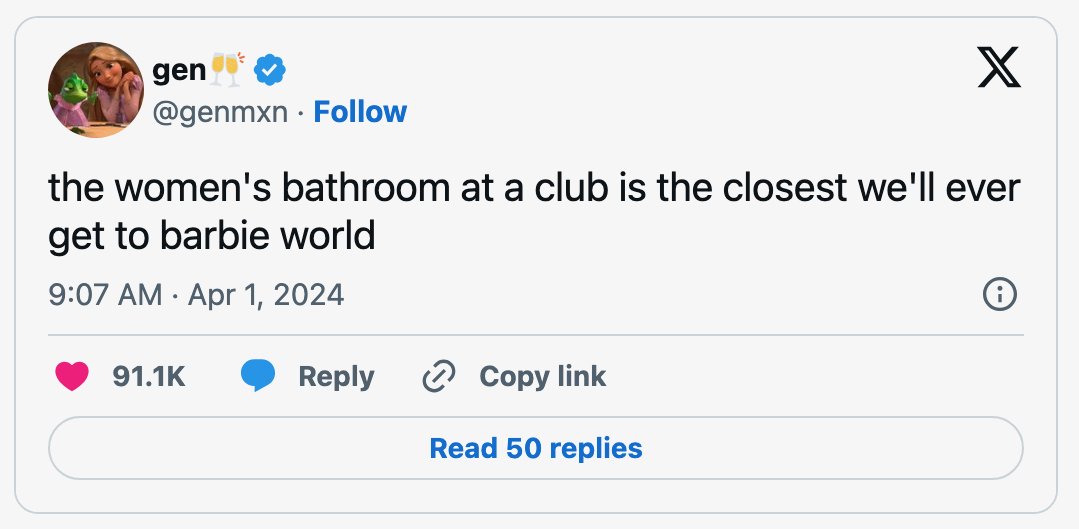Choose the Copy link text

pyautogui.click(x=542, y=377)
